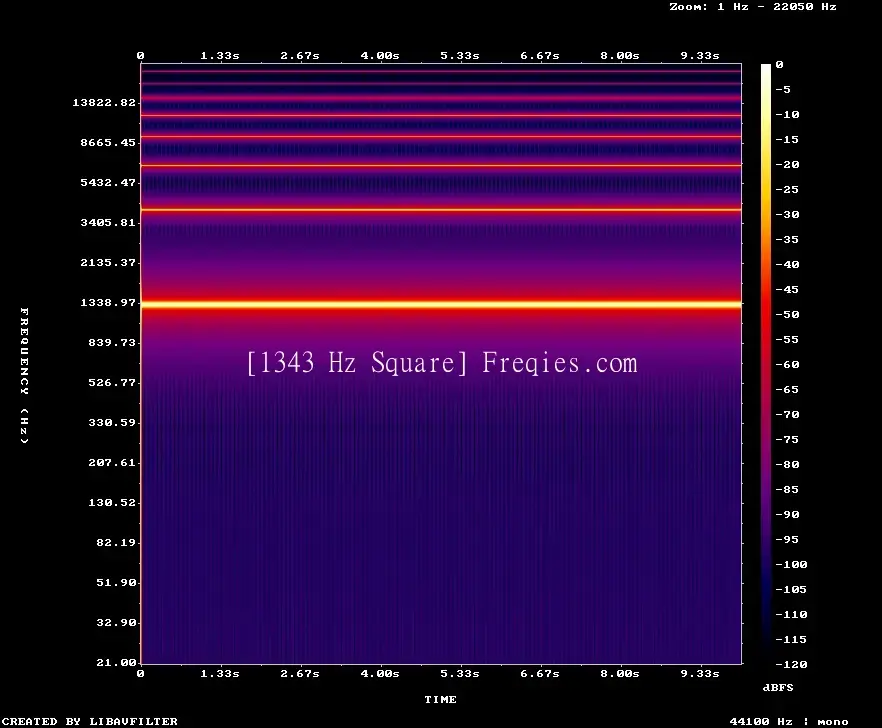The height and width of the screenshot is (728, 882).
Task: Click the "44100 Hz | mono" sample rate text
Action: 789,721
